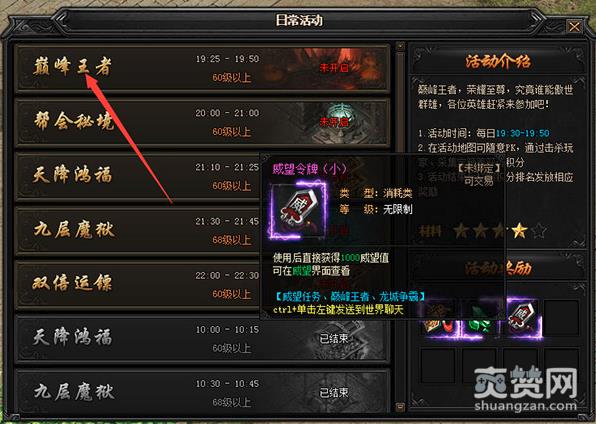This screenshot has height=424, width=596.
Task: Click the 已结束 status of 10:00 event
Action: pyautogui.click(x=334, y=338)
